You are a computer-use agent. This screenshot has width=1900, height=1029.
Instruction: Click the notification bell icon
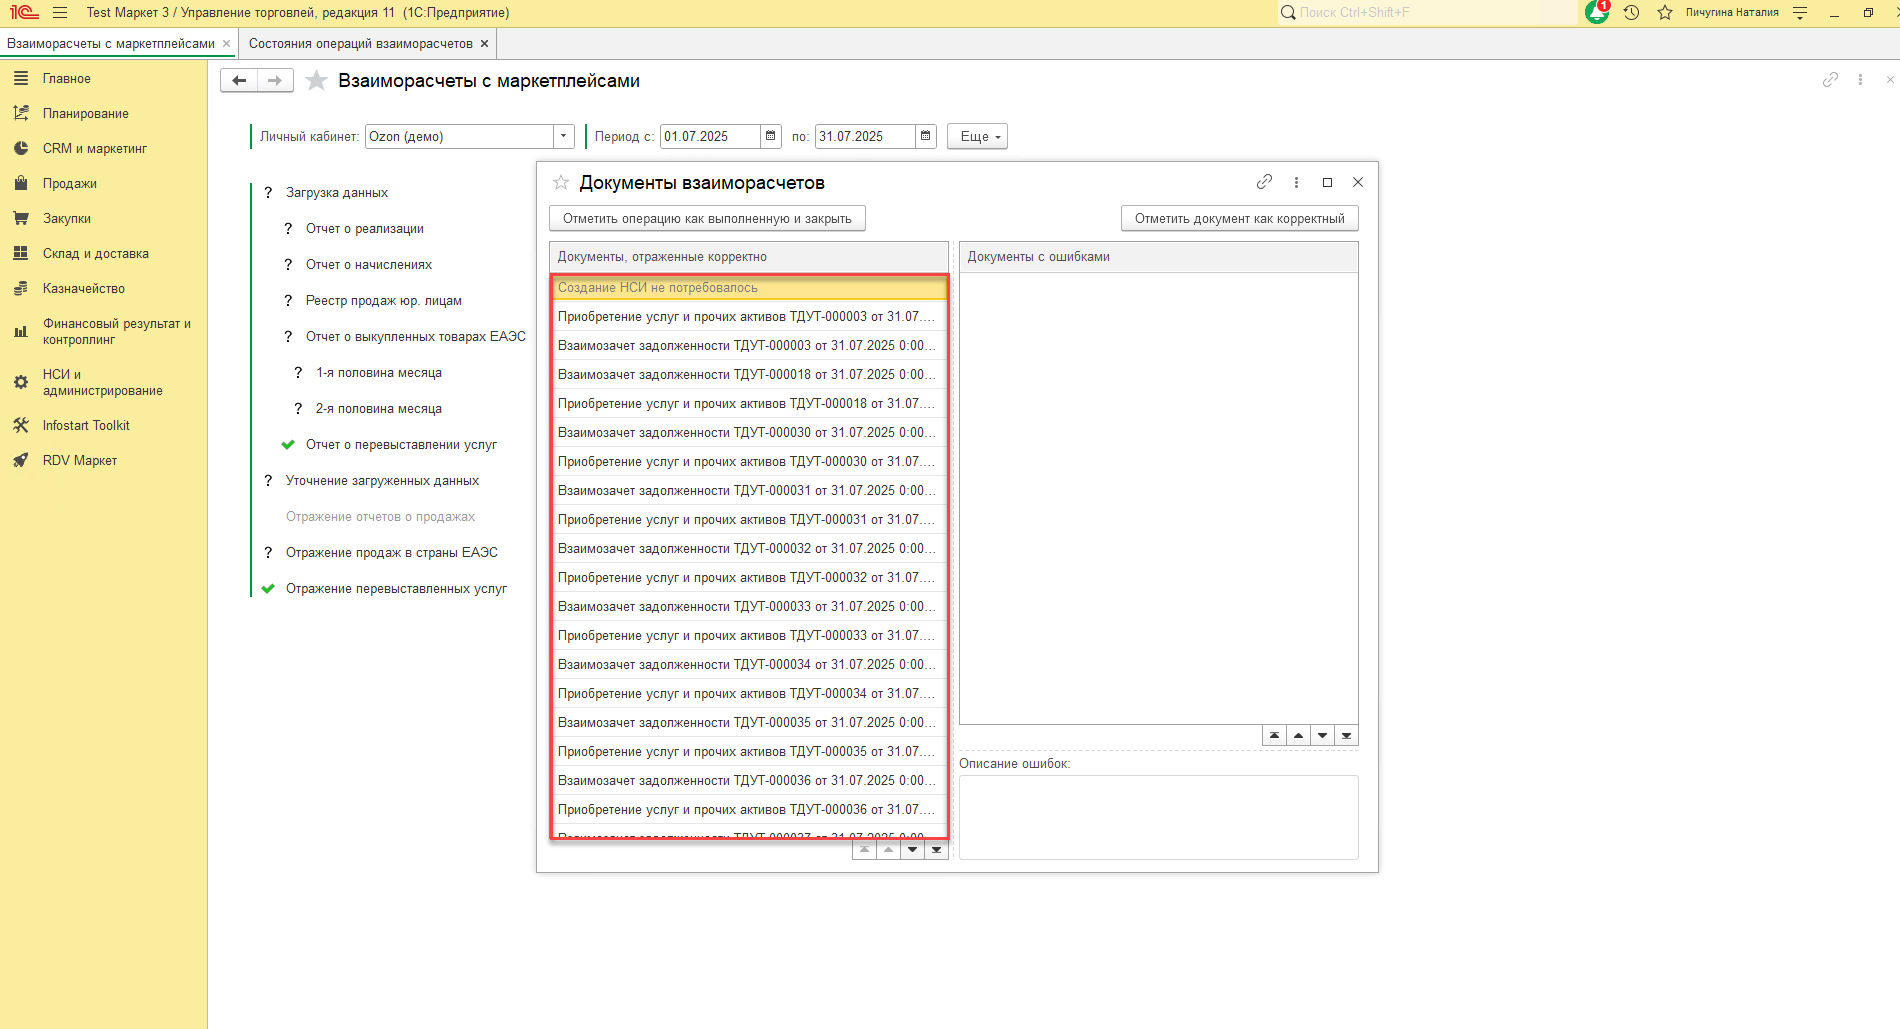pos(1597,12)
